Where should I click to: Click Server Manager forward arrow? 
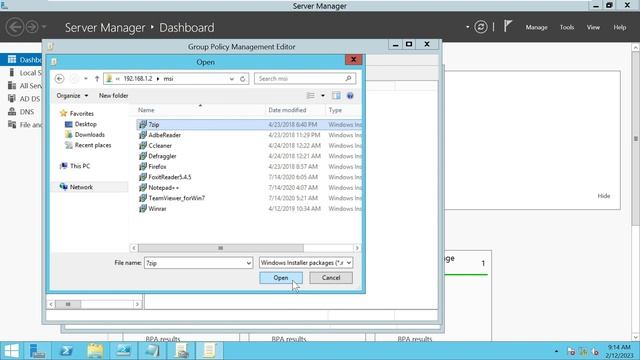(32, 27)
